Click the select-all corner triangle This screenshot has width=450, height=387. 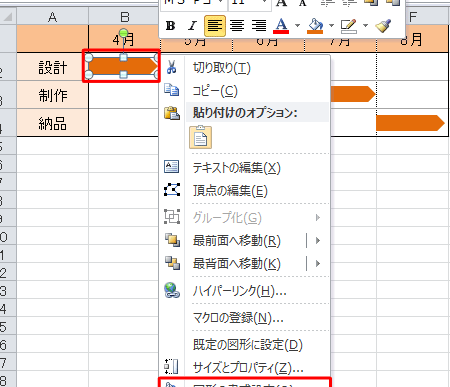8,17
